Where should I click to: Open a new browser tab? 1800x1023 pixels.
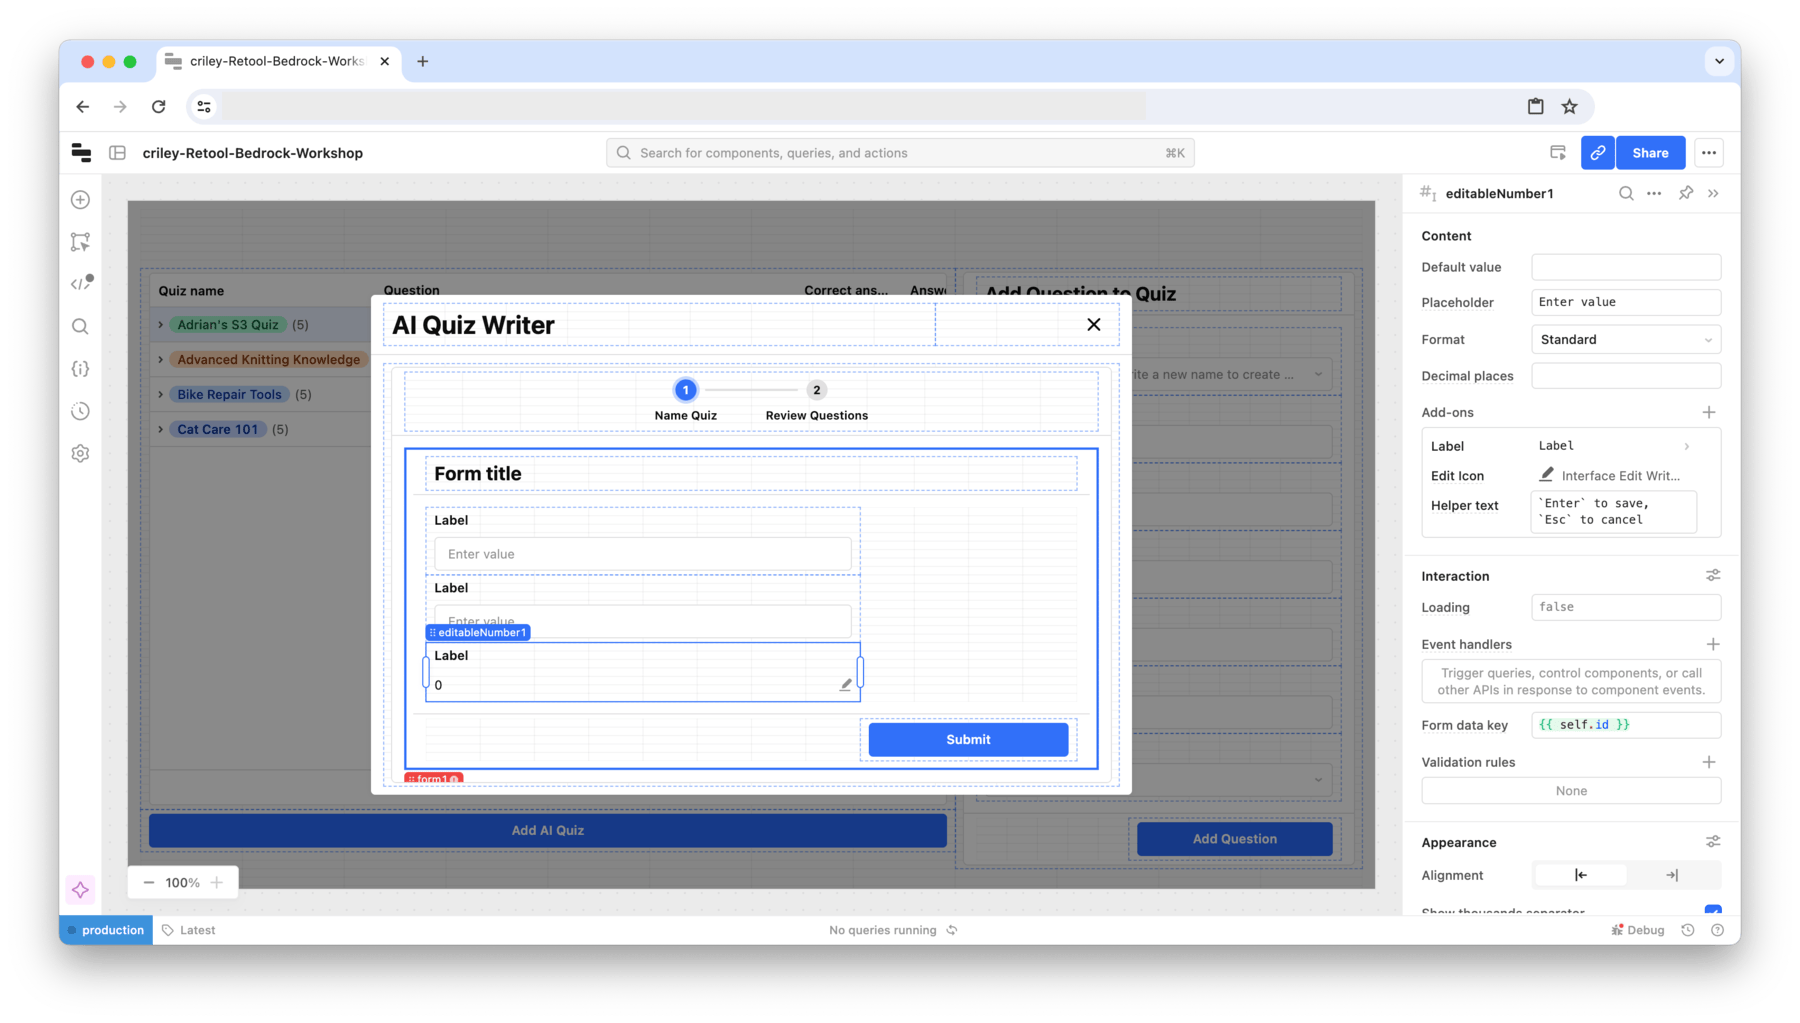[x=423, y=61]
